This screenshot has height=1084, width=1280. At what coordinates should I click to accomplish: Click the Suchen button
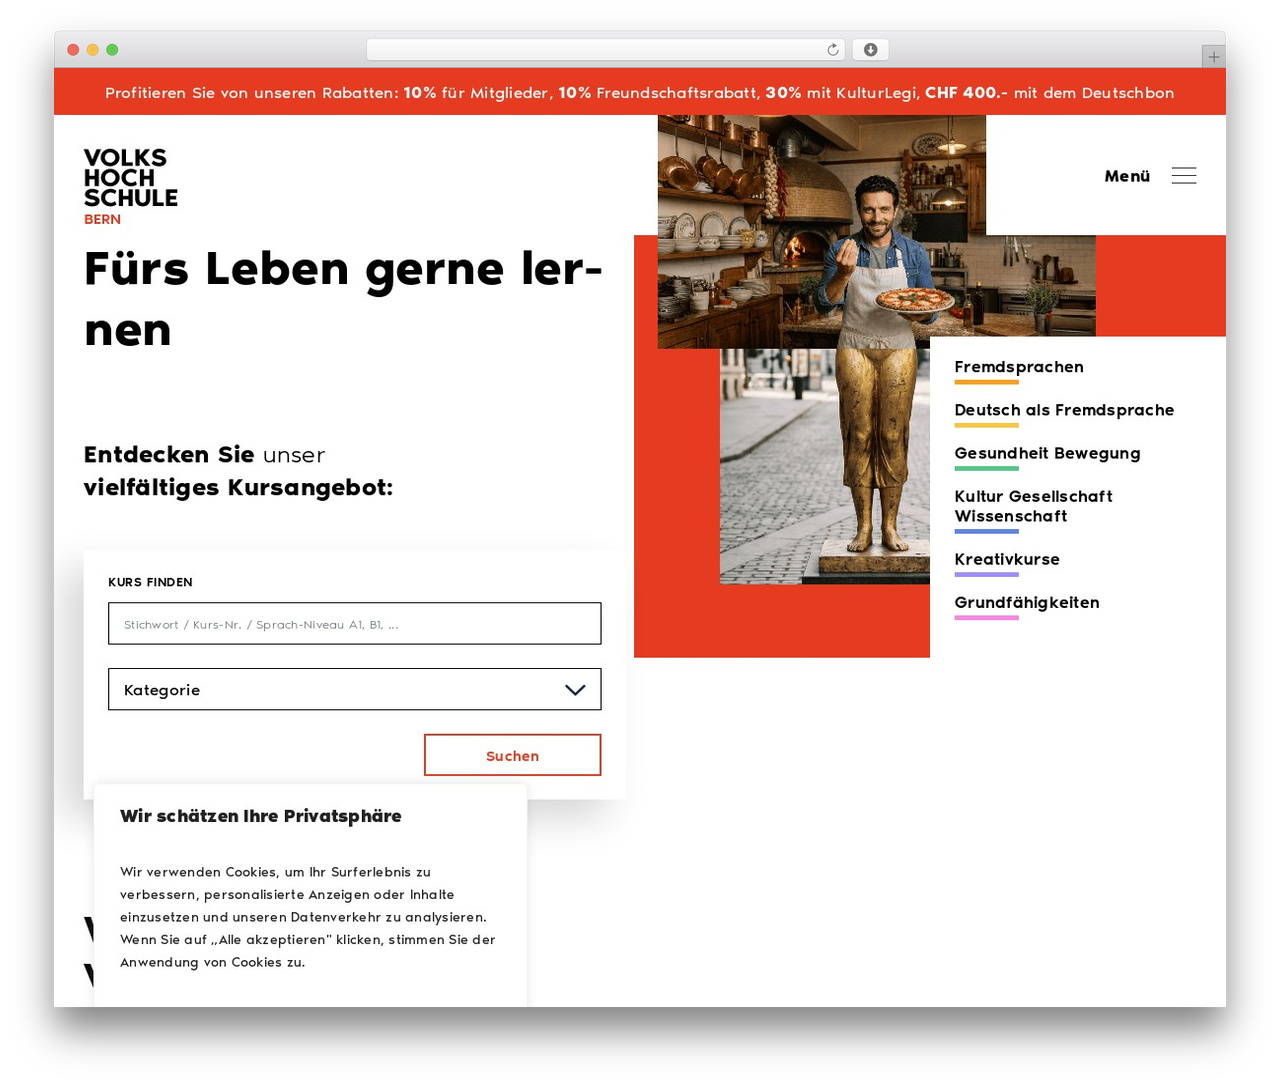pyautogui.click(x=512, y=755)
